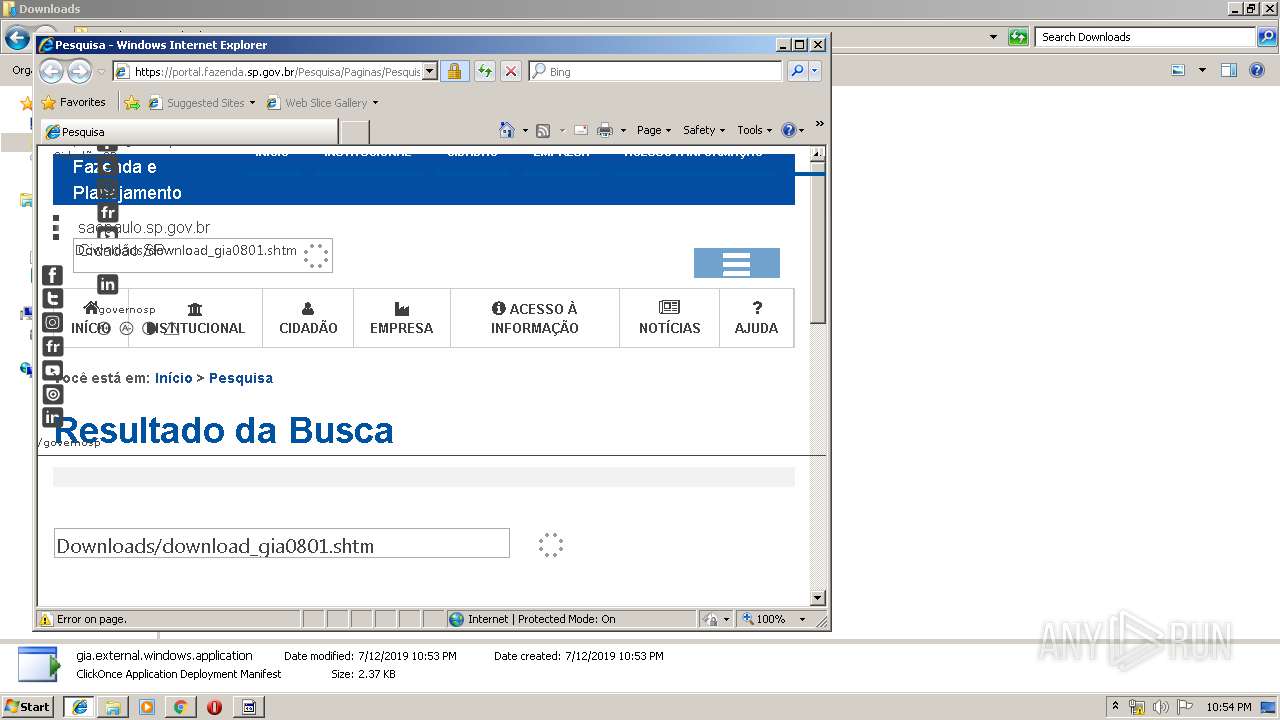Image resolution: width=1280 pixels, height=720 pixels.
Task: Open the address bar URL dropdown
Action: pos(430,71)
